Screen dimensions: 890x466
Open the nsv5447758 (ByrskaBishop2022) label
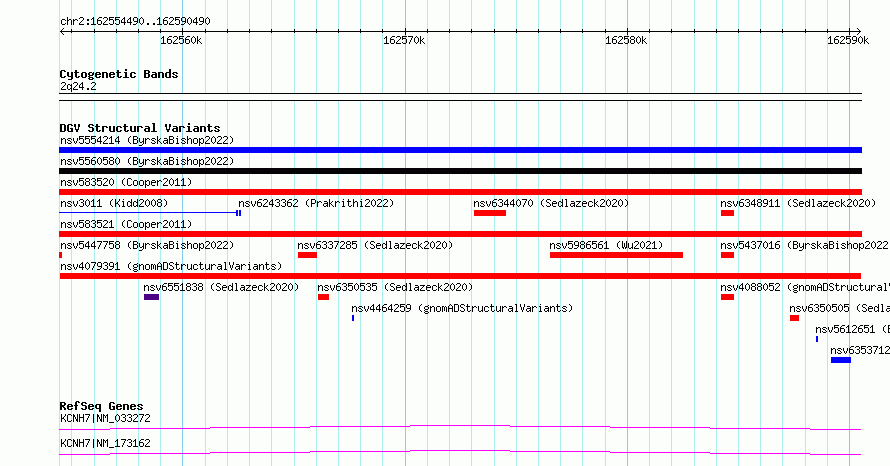coord(147,245)
